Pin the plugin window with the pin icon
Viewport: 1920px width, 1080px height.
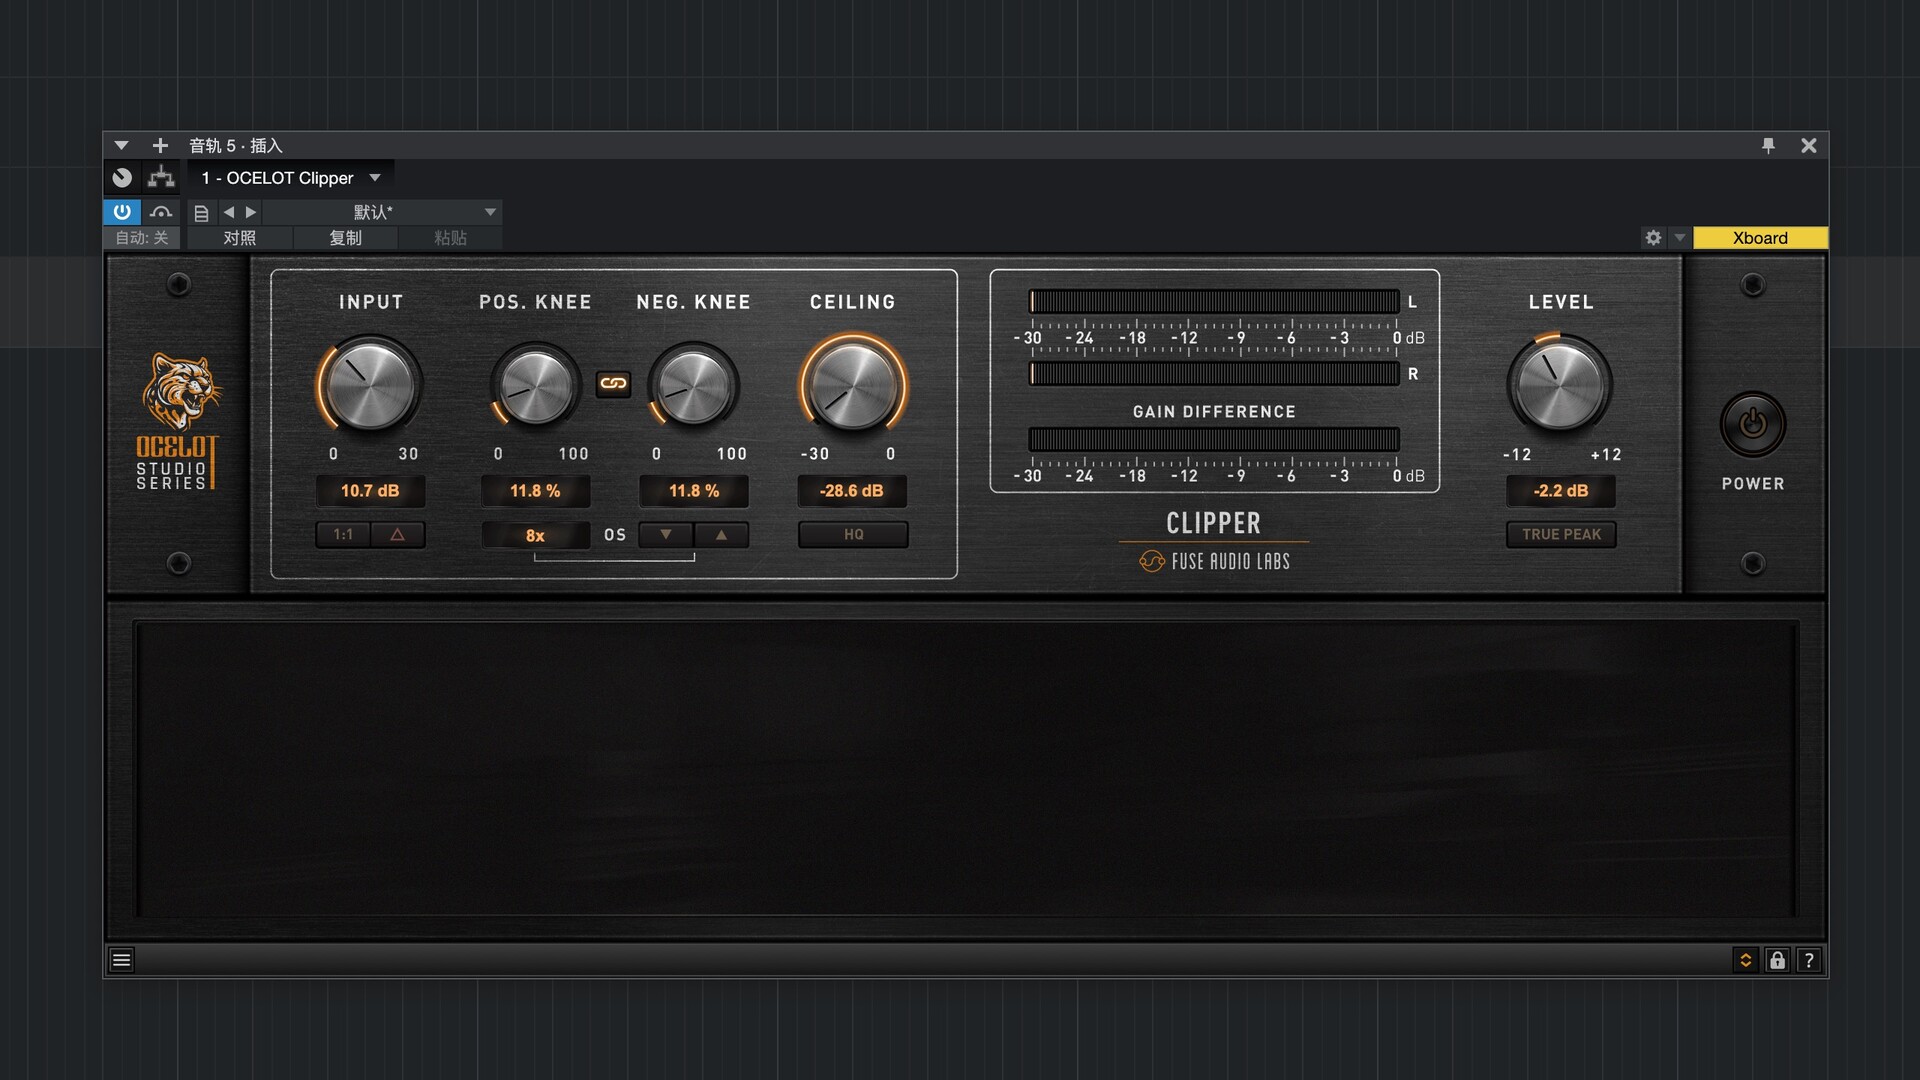[x=1768, y=146]
